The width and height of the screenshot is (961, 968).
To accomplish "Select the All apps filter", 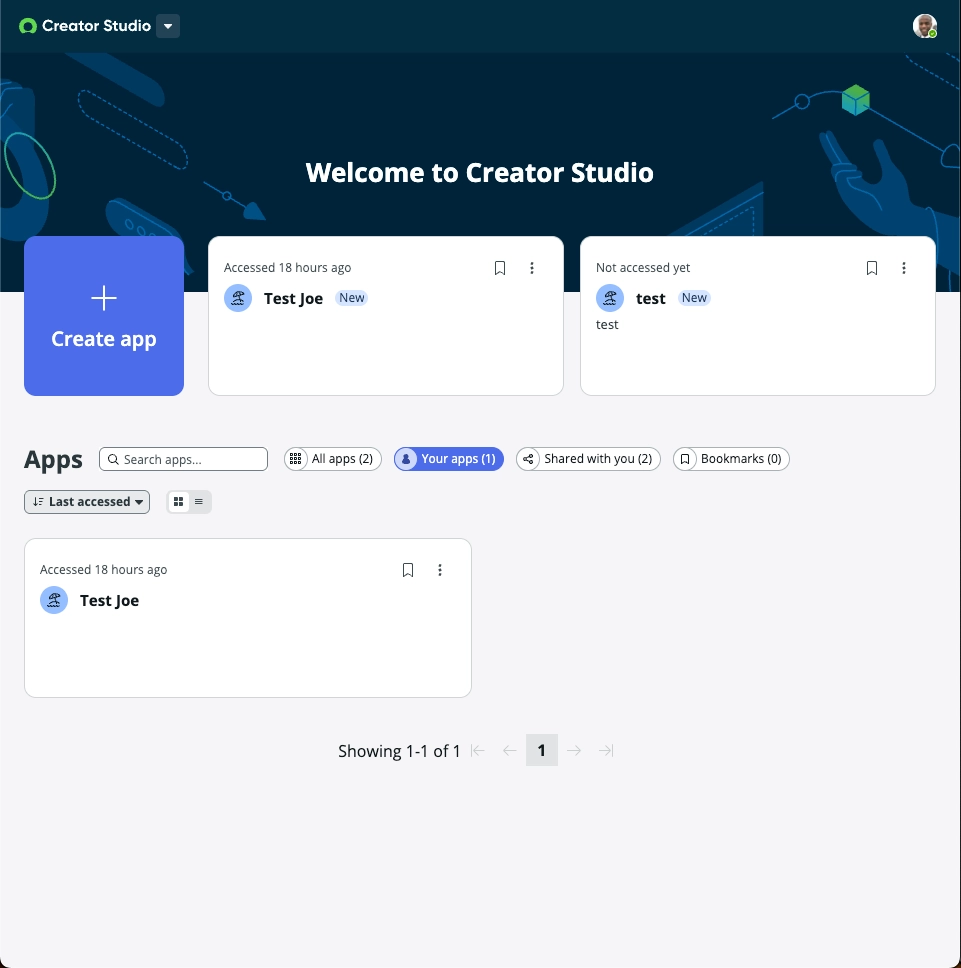I will (332, 459).
